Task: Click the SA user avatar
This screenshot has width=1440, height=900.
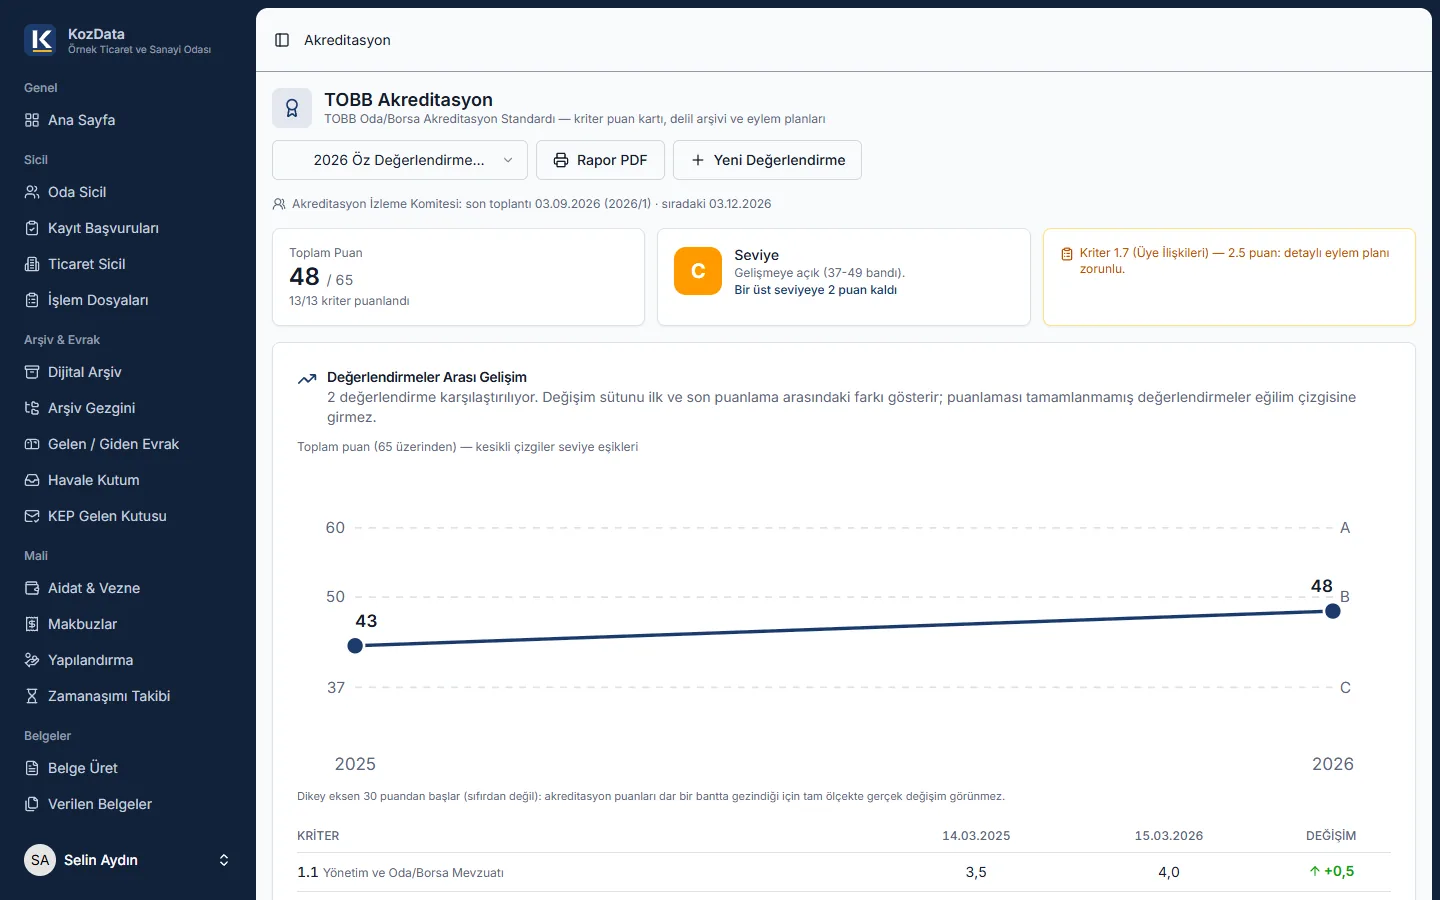Action: [x=40, y=860]
